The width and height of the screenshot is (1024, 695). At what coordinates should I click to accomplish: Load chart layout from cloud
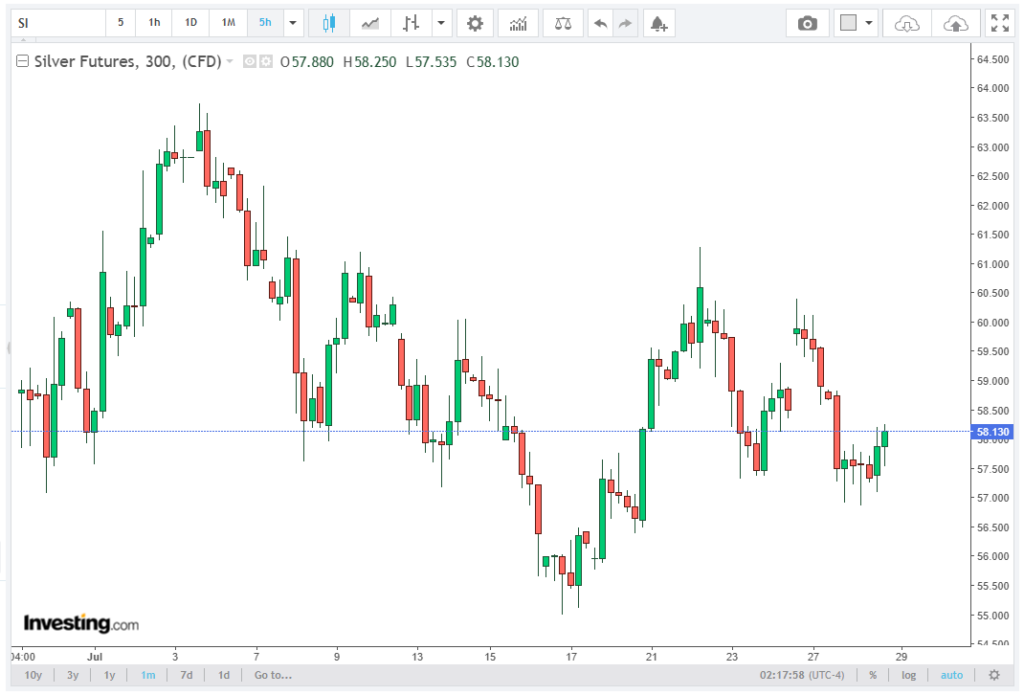[x=906, y=24]
